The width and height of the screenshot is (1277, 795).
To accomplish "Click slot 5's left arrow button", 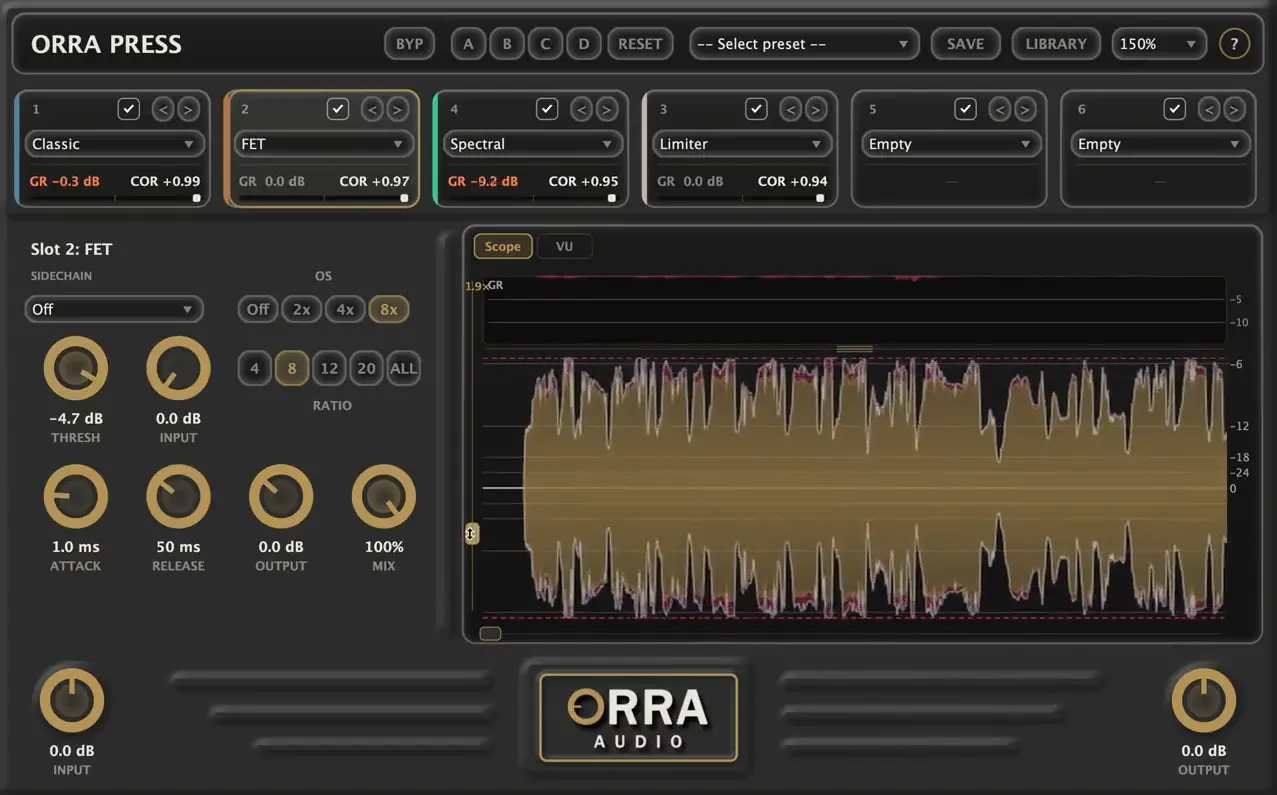I will (1000, 109).
